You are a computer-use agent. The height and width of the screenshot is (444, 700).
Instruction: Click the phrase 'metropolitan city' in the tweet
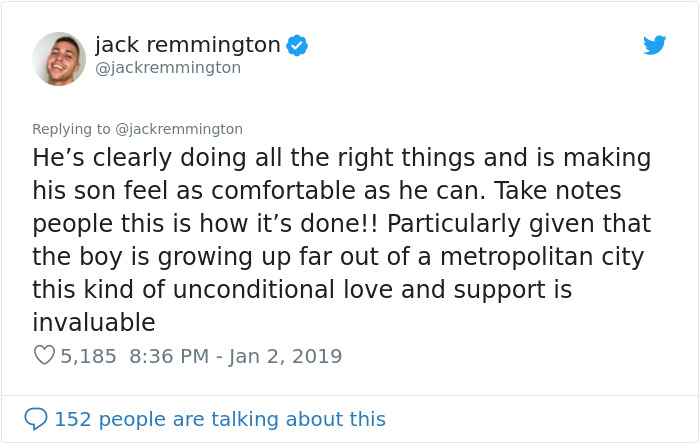[x=556, y=257]
